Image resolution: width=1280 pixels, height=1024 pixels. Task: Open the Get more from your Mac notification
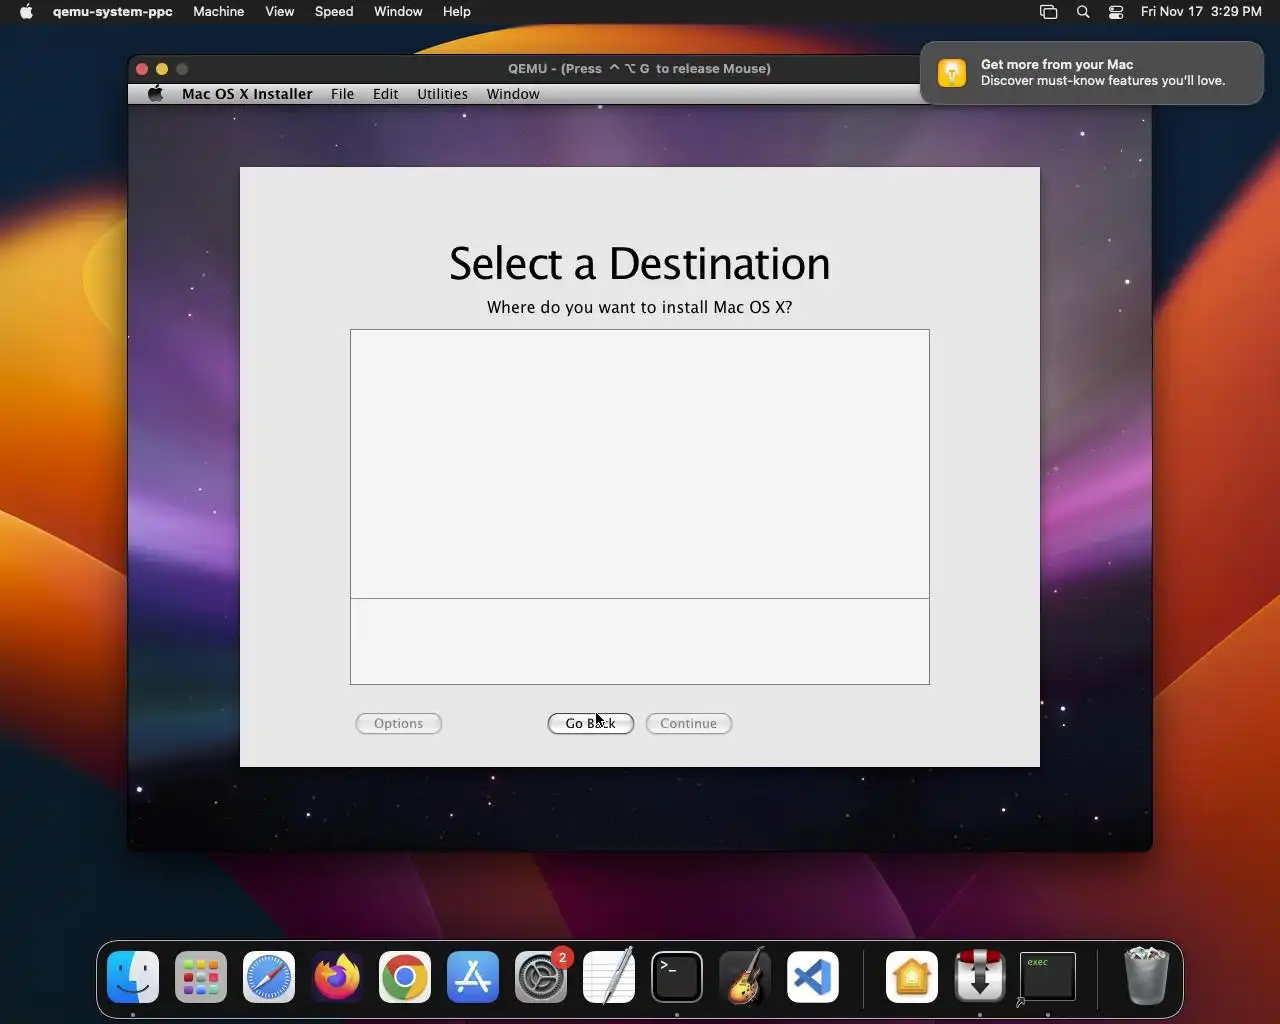1092,72
